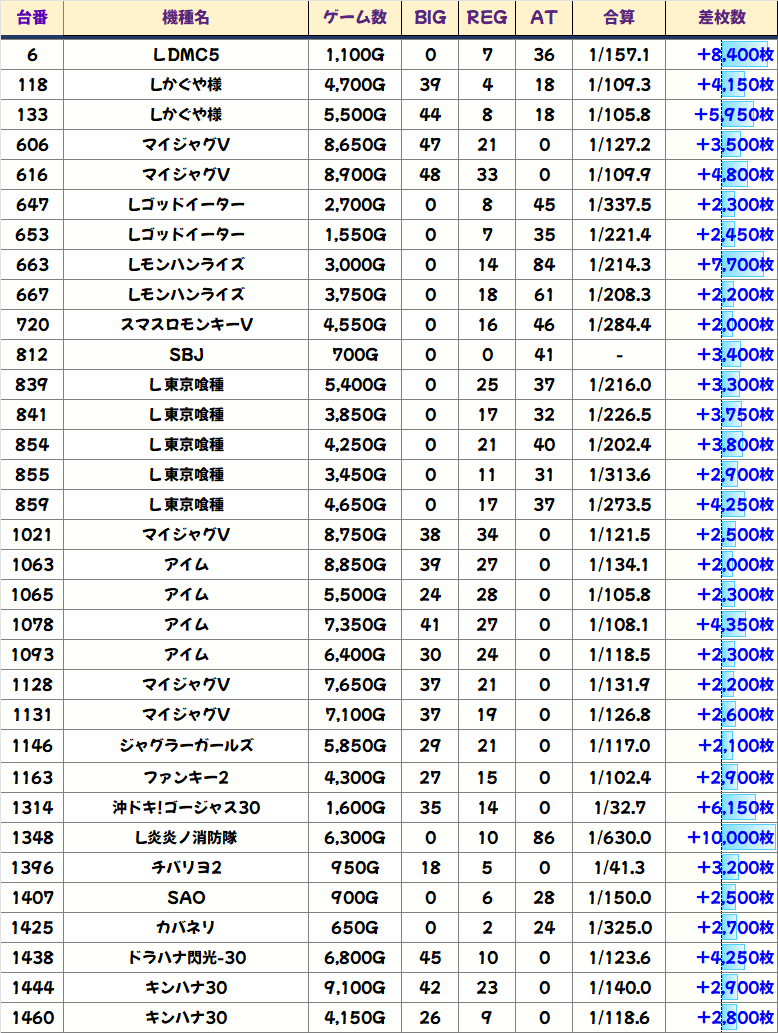The width and height of the screenshot is (778, 1033).
Task: Select machine number 1065
Action: (32, 594)
